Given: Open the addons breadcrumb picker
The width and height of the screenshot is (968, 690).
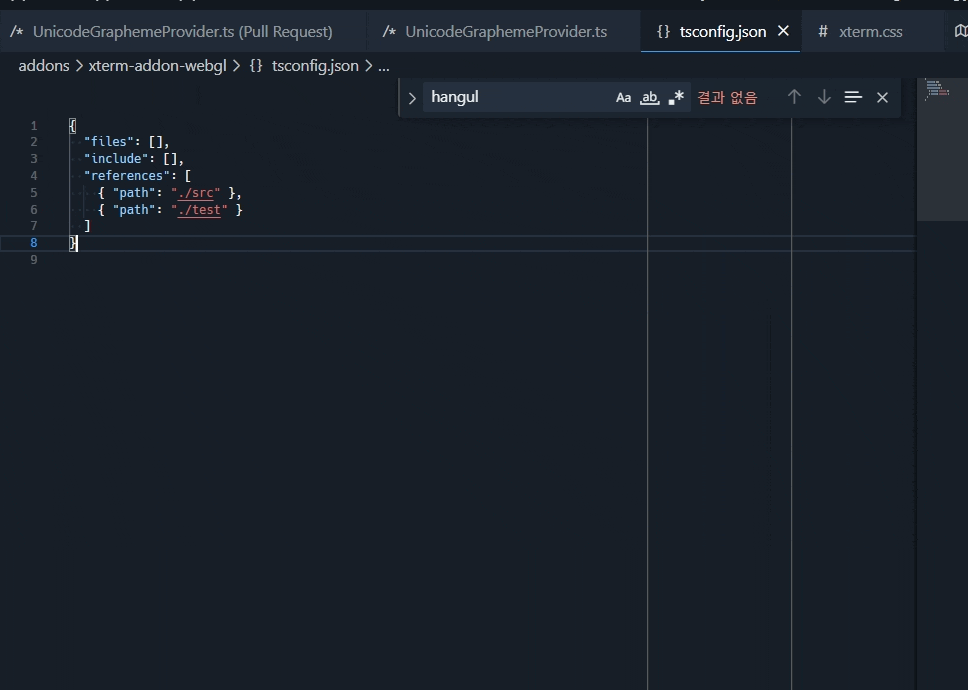Looking at the screenshot, I should click(44, 65).
